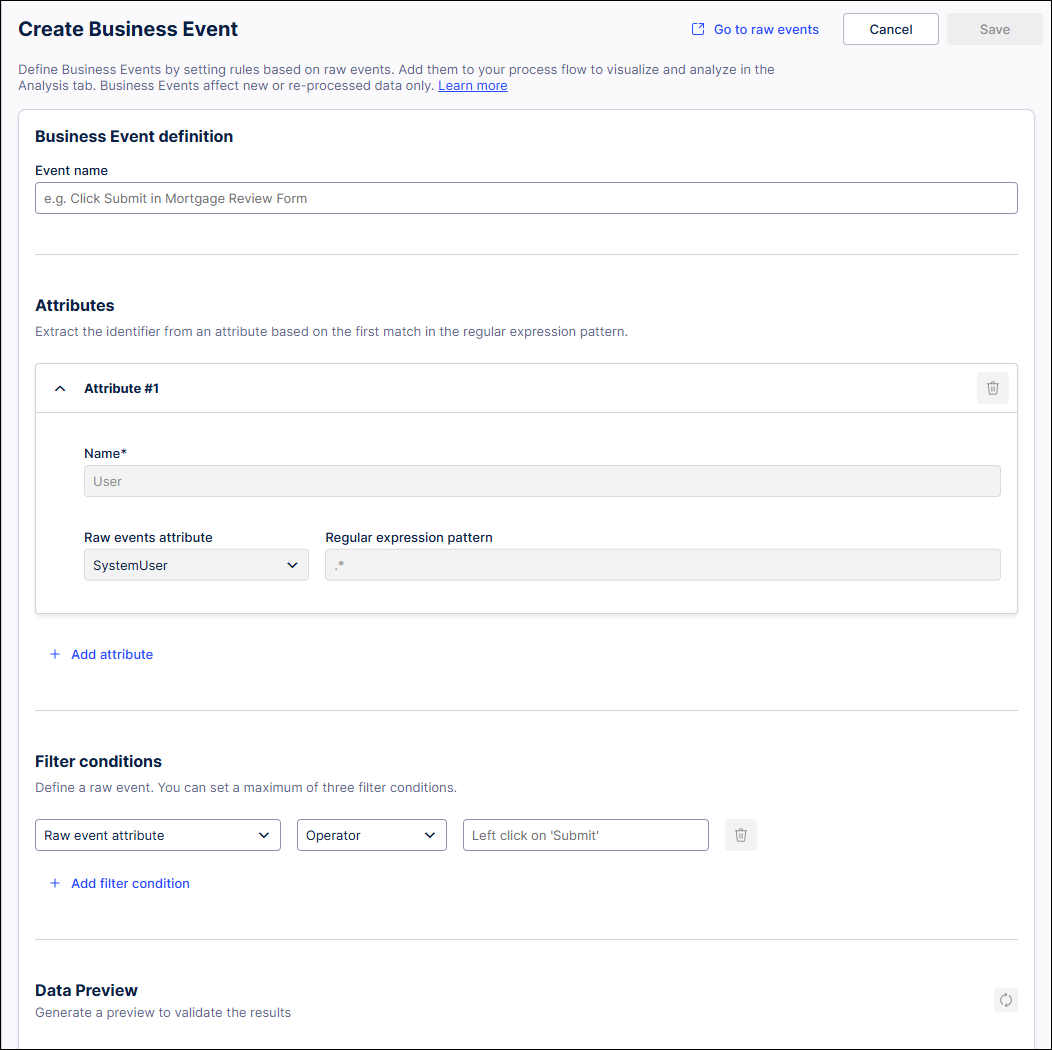Open the Learn more link
Screen dimensions: 1052x1050
(x=472, y=86)
